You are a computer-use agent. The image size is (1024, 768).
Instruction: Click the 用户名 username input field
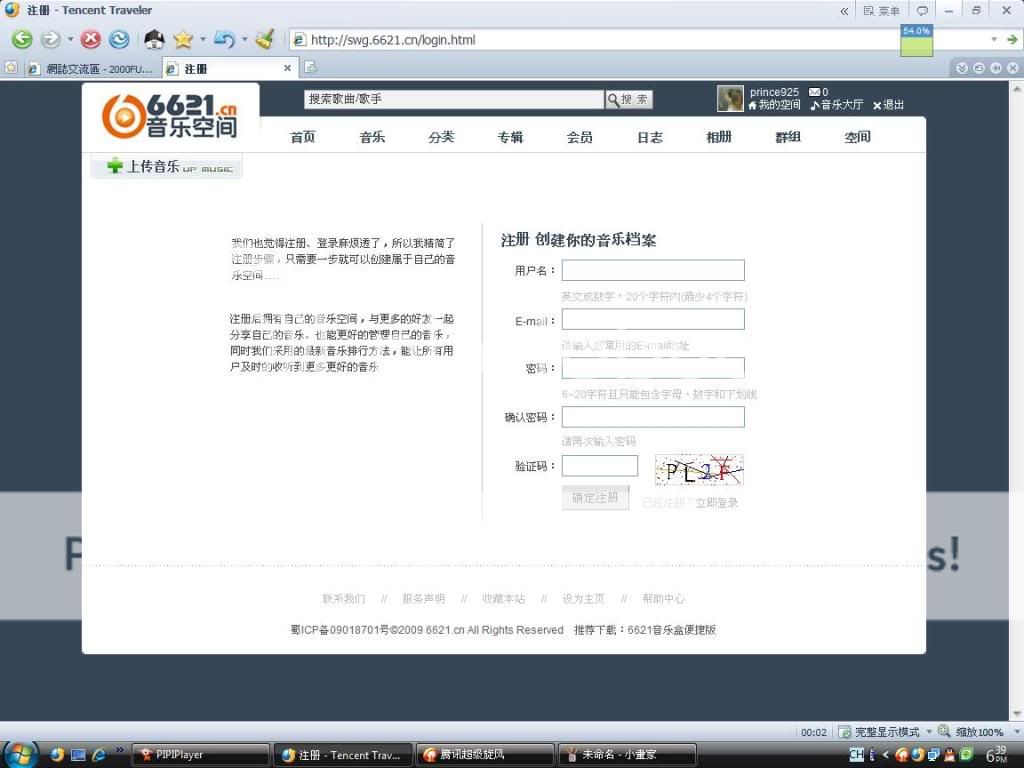[x=652, y=270]
